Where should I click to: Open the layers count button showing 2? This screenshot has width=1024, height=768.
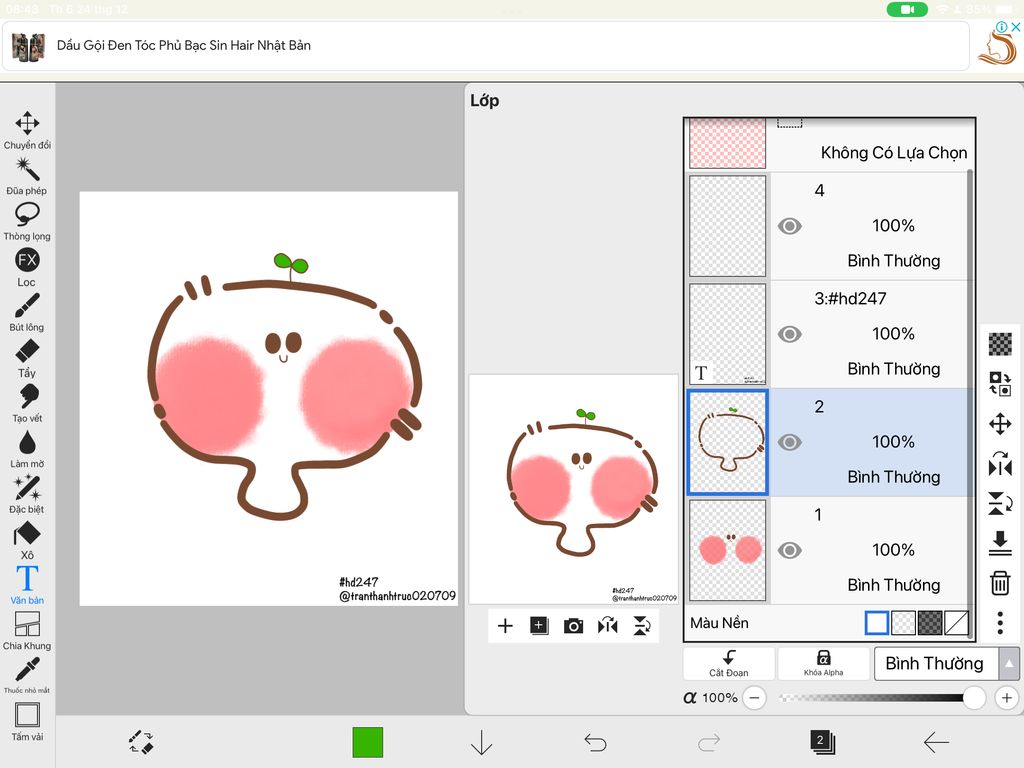822,743
